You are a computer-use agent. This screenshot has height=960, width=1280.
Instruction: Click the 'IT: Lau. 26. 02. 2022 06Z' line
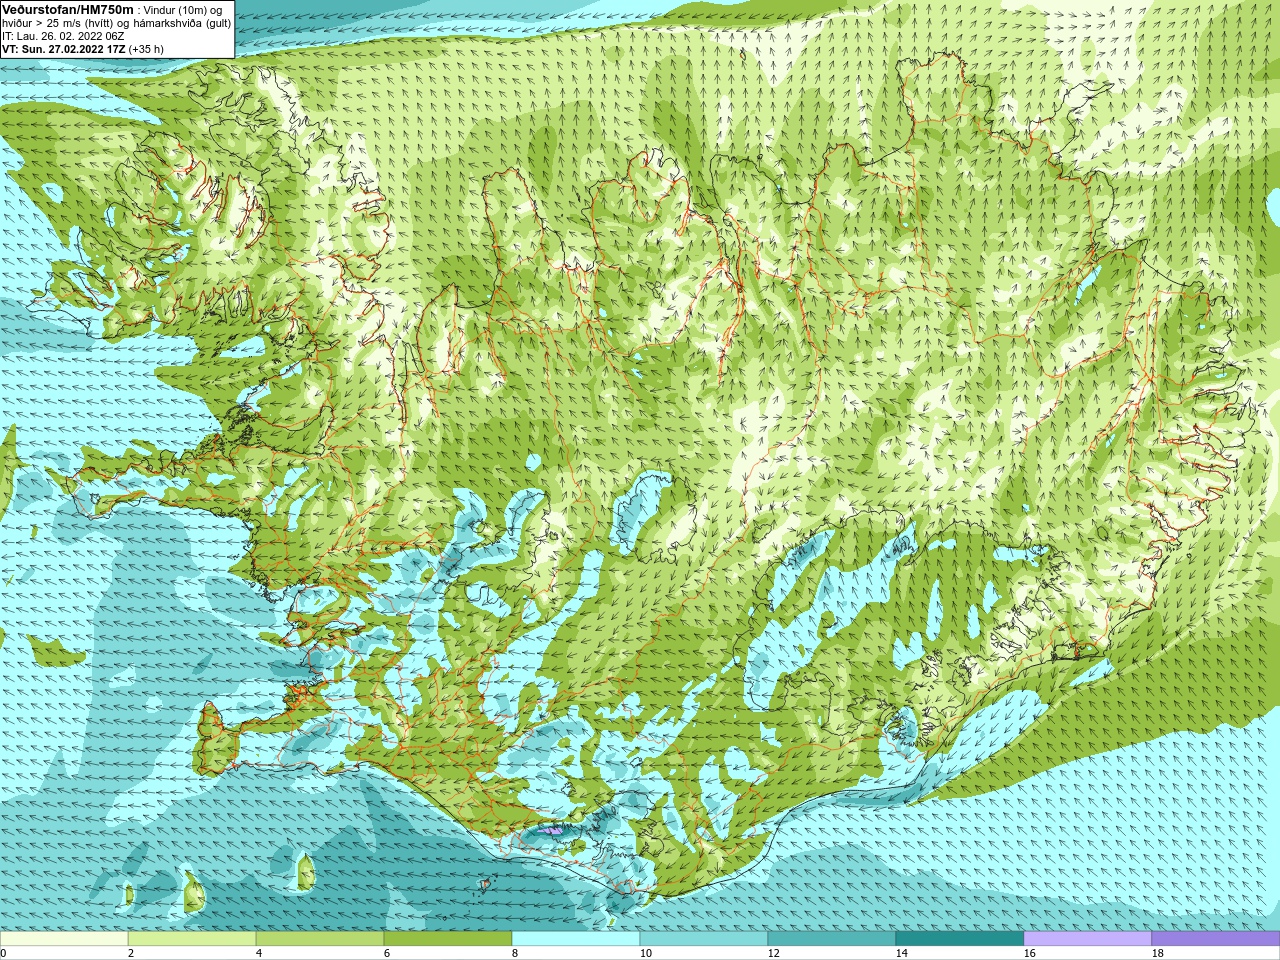tap(63, 36)
